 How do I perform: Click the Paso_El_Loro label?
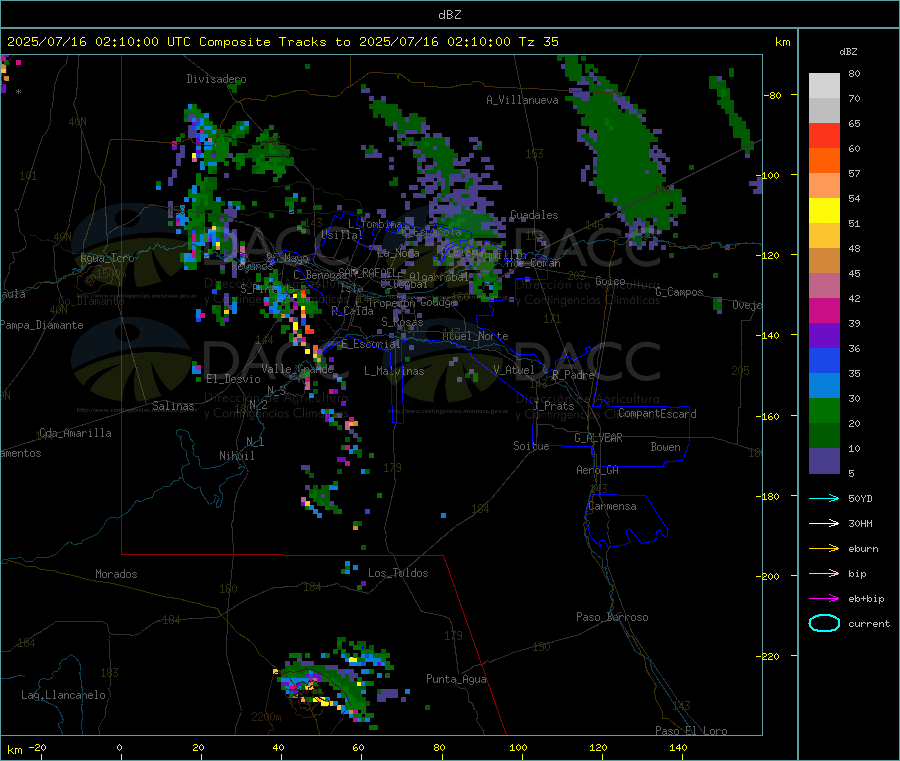point(691,731)
